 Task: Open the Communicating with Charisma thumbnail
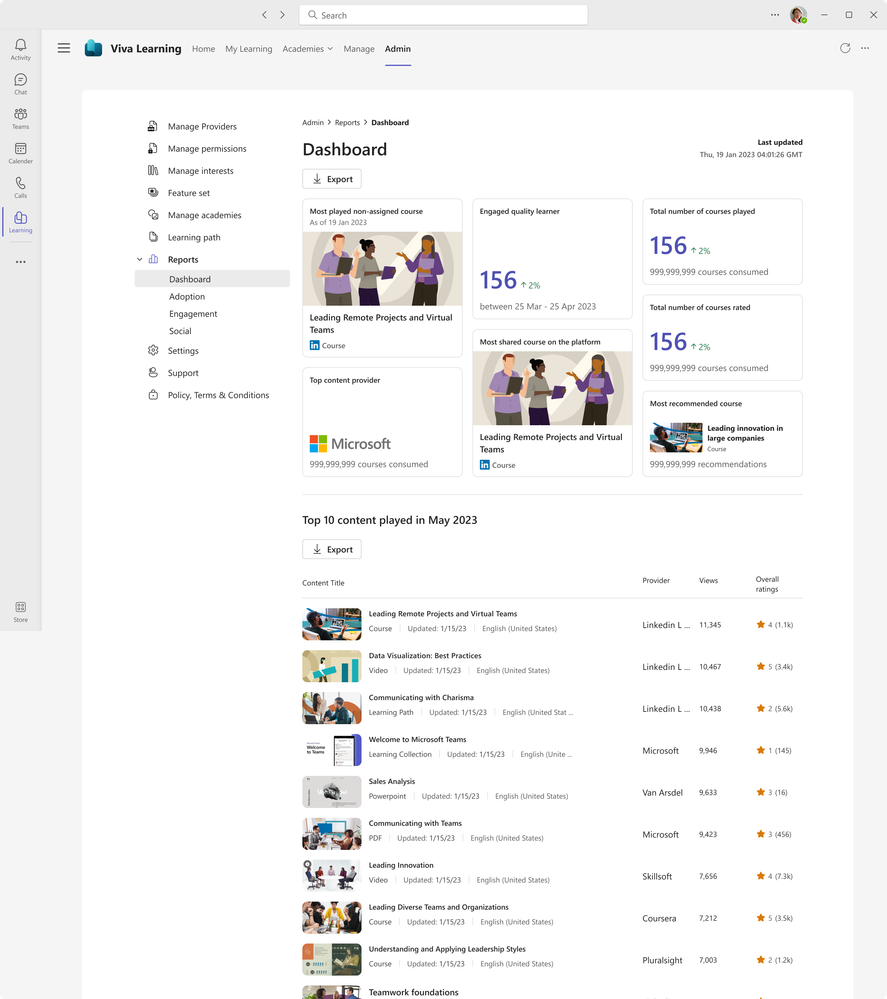click(x=332, y=708)
